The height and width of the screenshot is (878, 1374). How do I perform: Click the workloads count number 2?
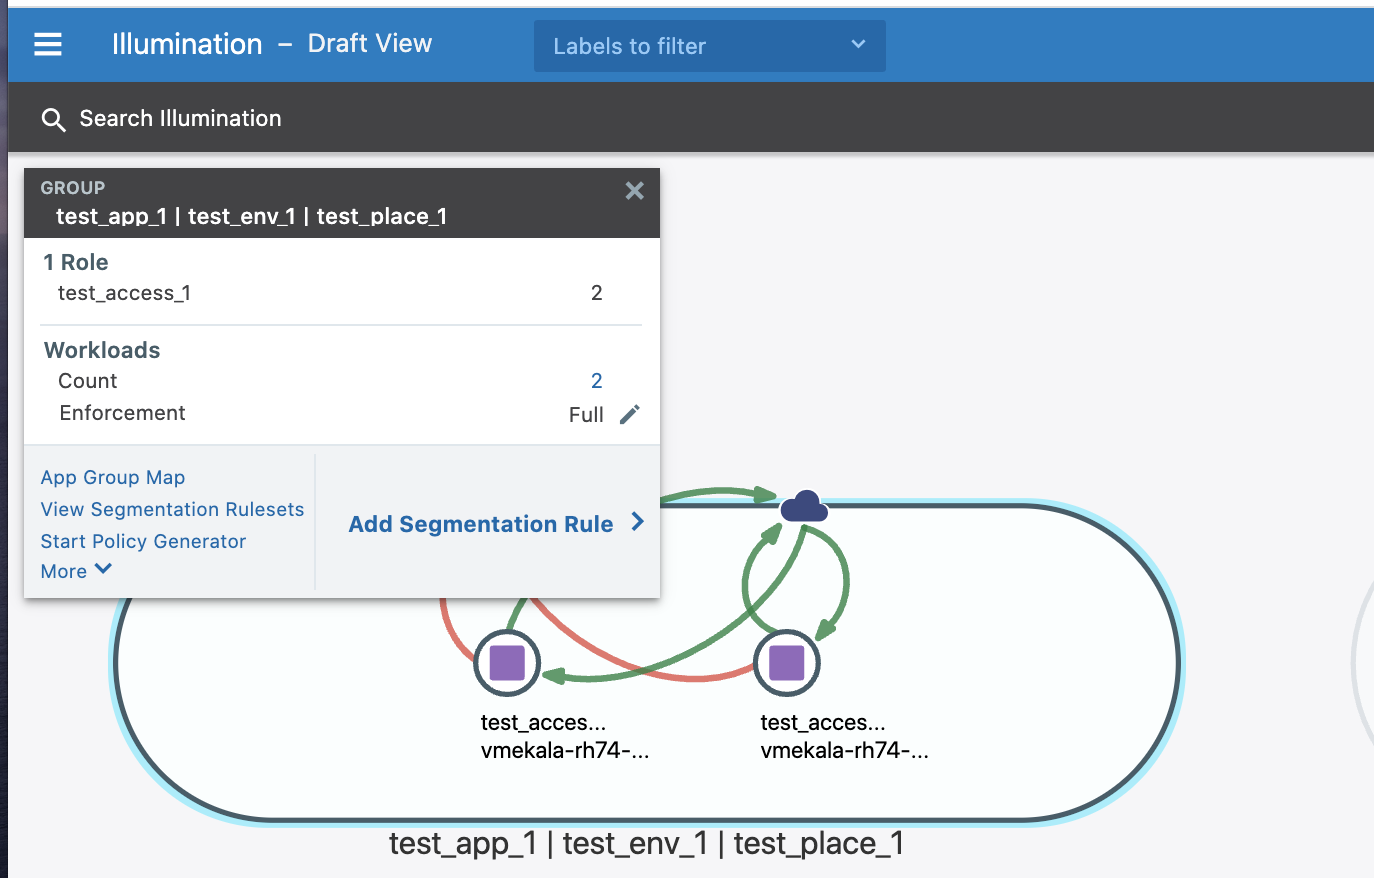(596, 381)
